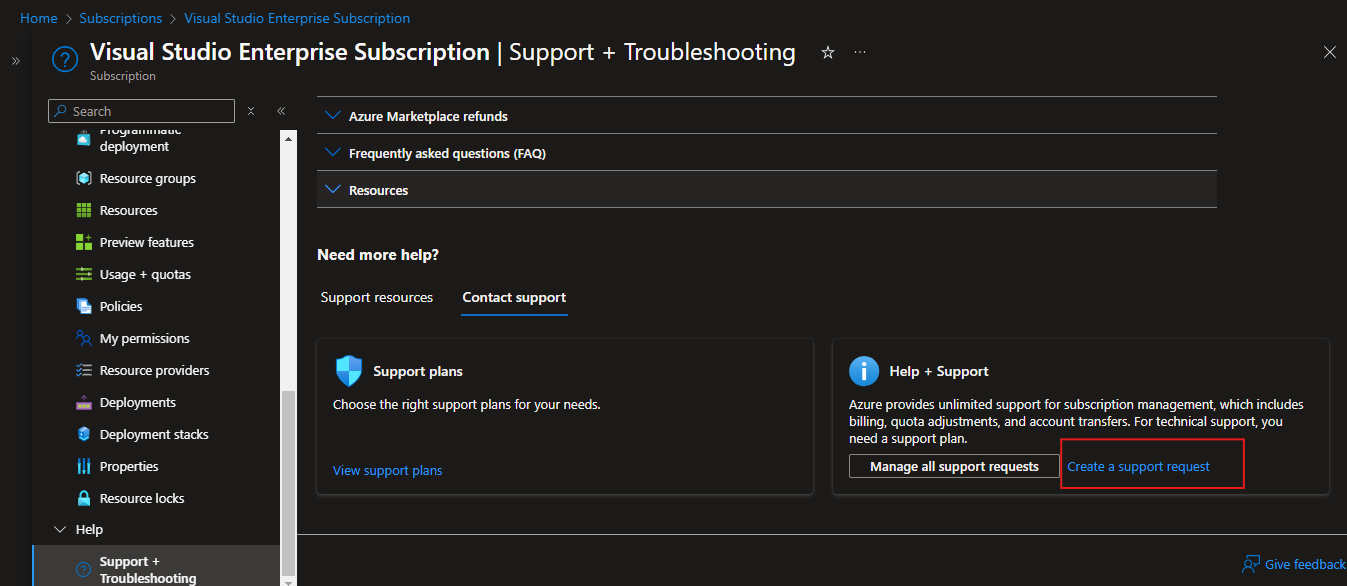The width and height of the screenshot is (1347, 586).
Task: Click the sidebar scroll down arrow
Action: pos(289,581)
